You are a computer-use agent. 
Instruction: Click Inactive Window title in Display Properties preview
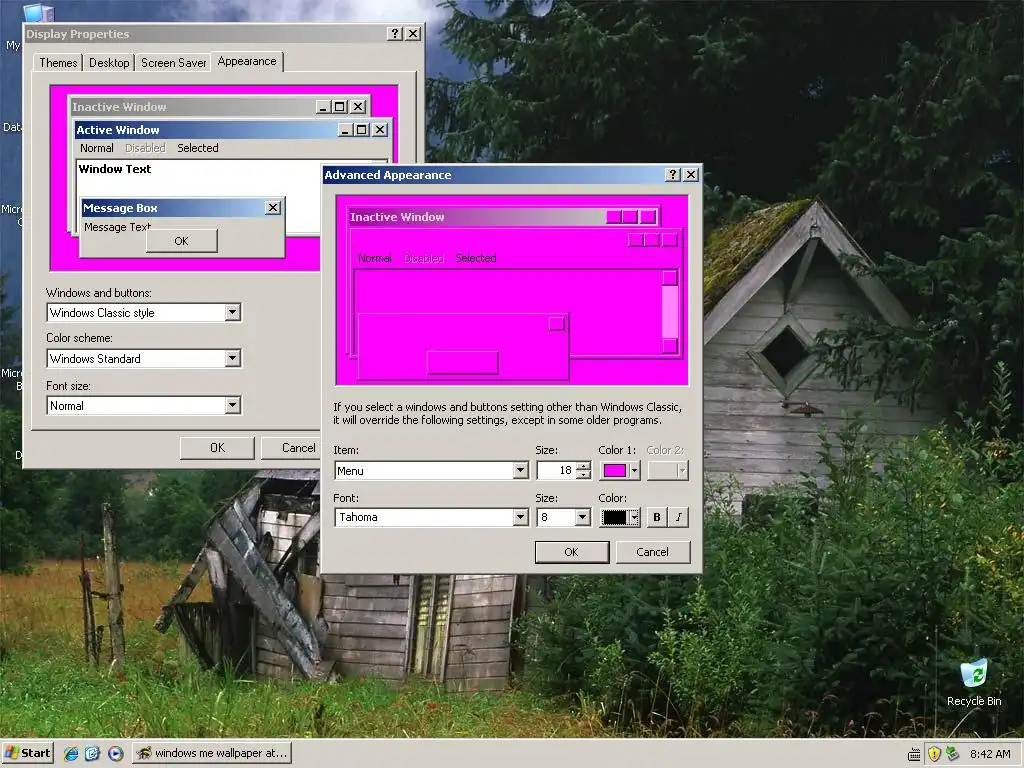click(120, 106)
